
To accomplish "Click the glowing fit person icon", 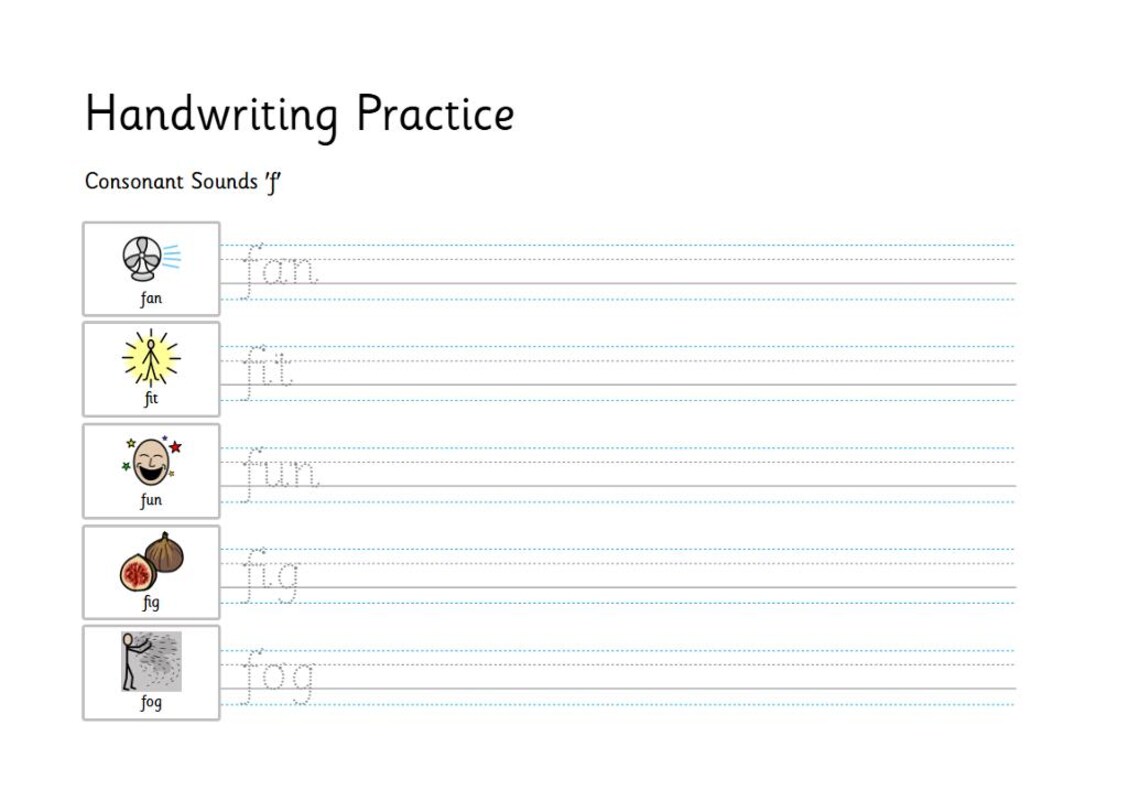I will click(151, 357).
